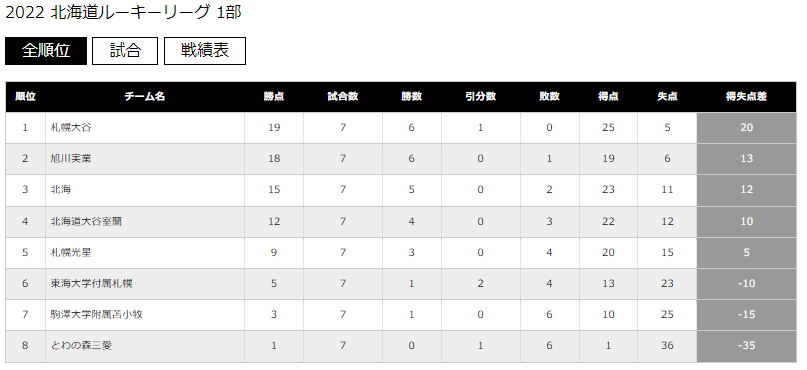Screen dimensions: 807x370
Task: Click the 引分数 column header
Action: (x=480, y=97)
